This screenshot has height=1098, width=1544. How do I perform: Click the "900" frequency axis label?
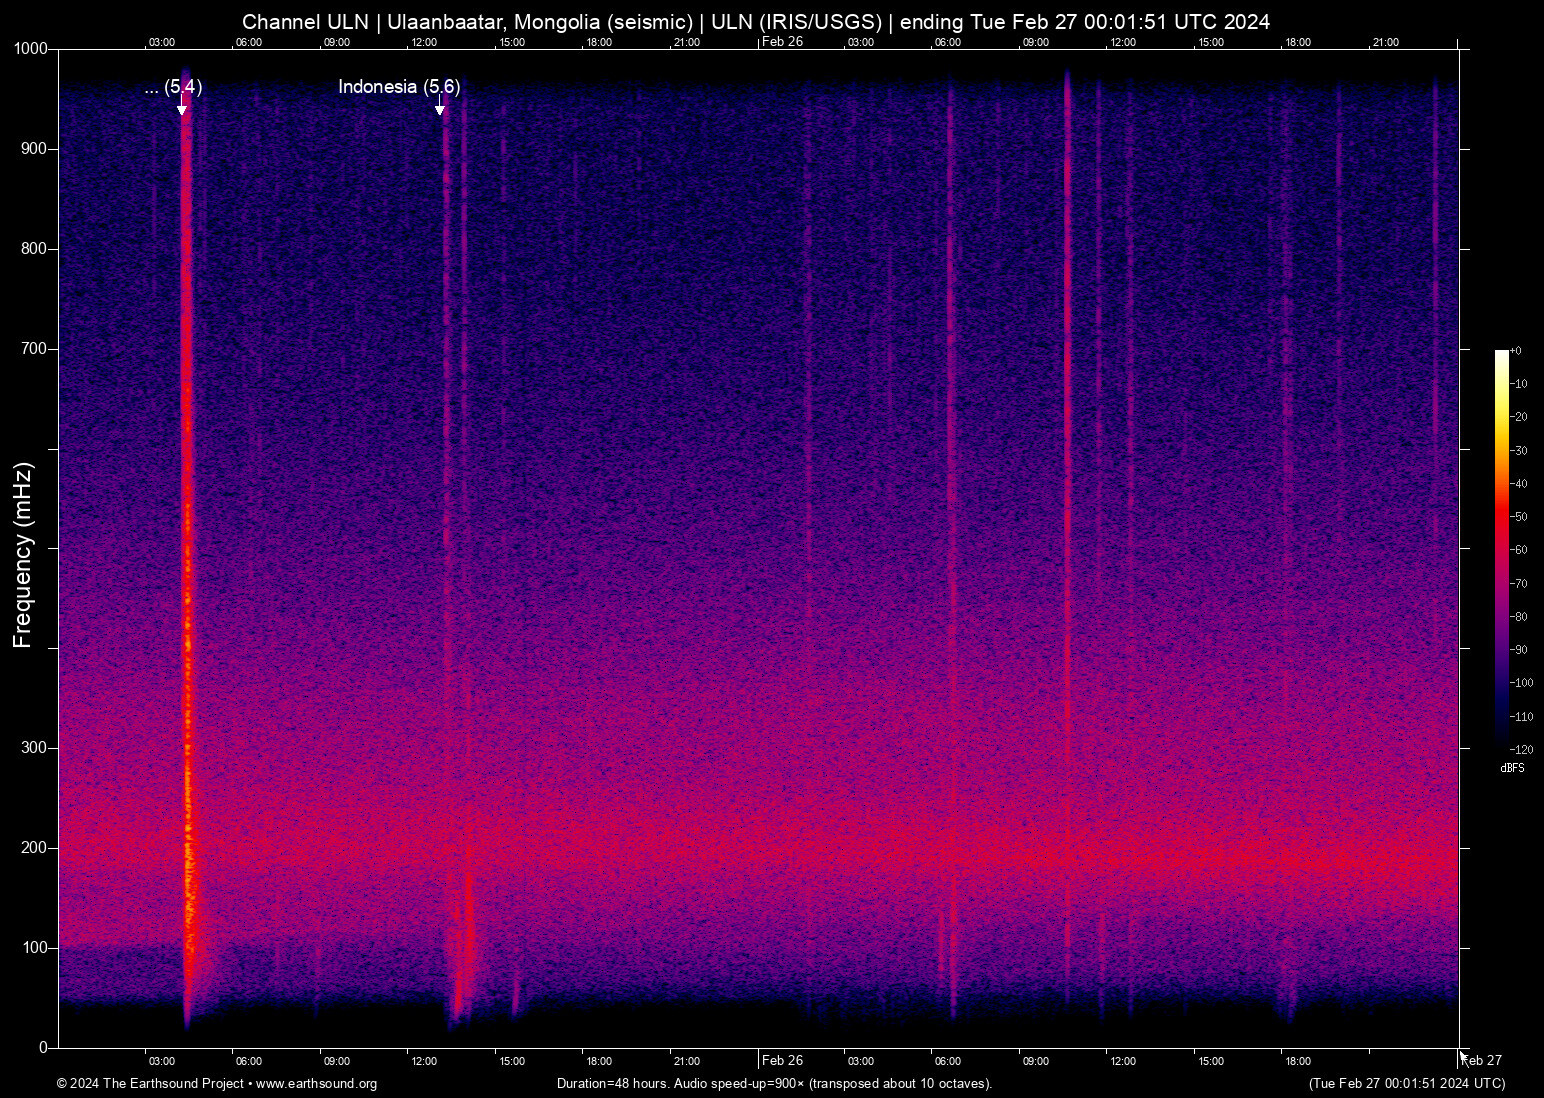[35, 149]
